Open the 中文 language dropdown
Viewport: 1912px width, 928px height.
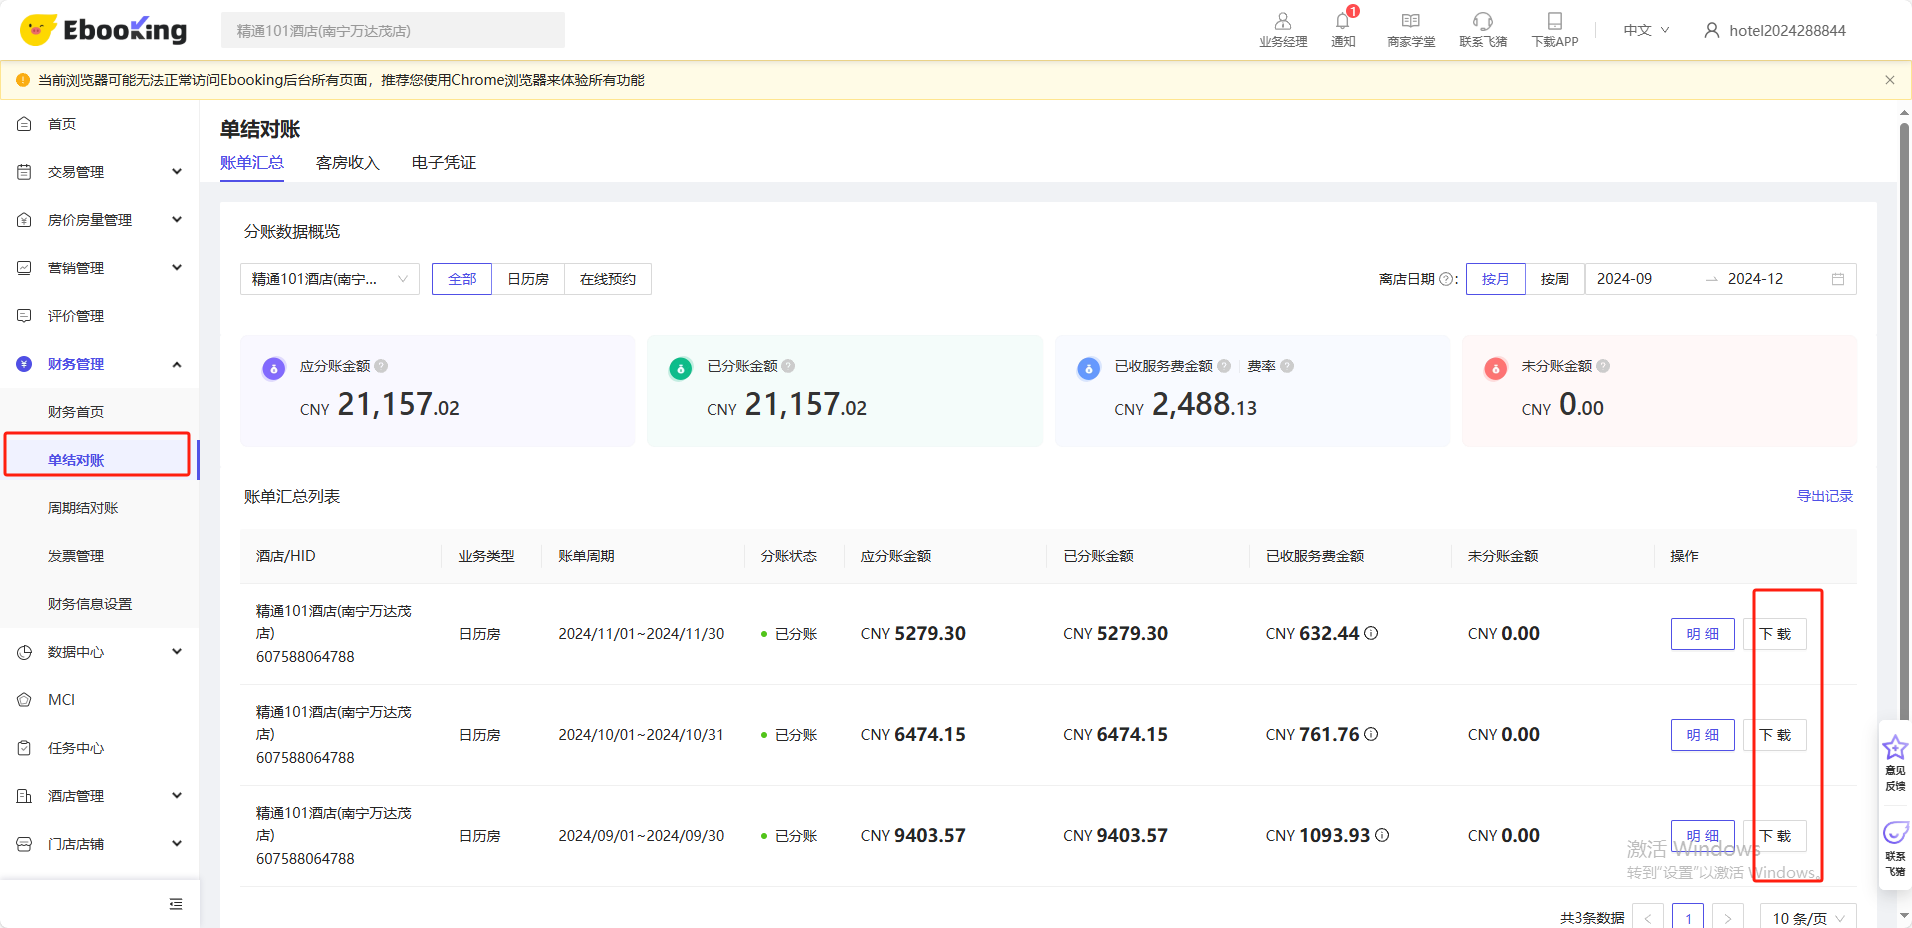coord(1645,30)
